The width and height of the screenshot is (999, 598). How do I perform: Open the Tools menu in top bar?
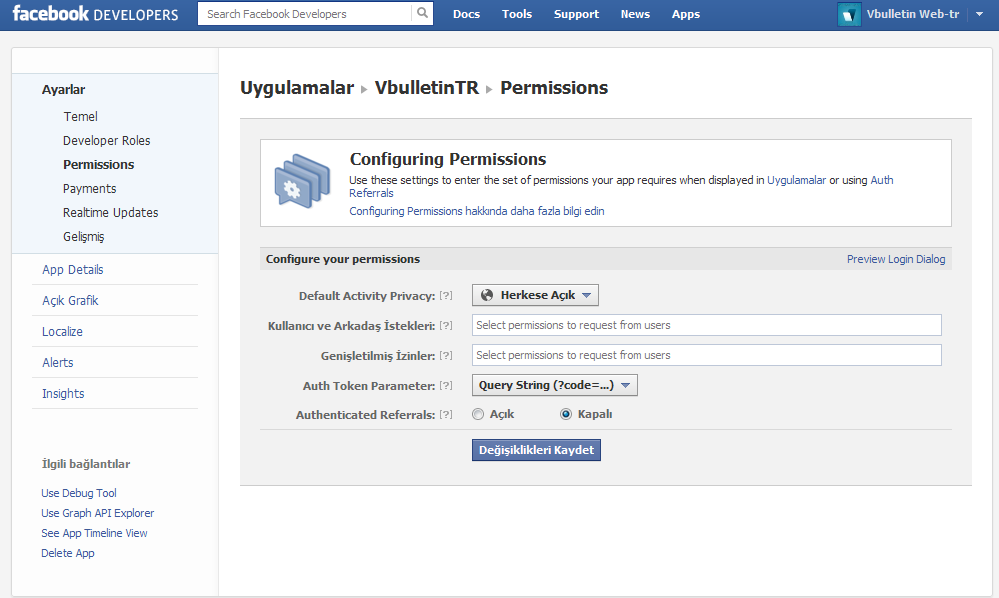click(x=517, y=14)
